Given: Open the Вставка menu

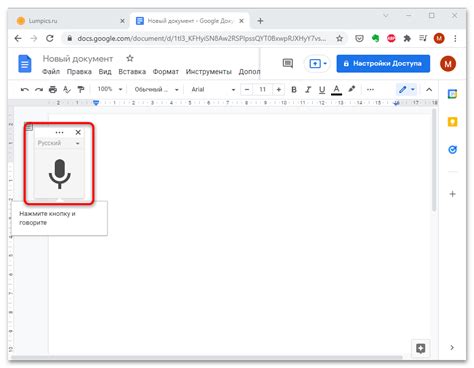Looking at the screenshot, I should 132,72.
